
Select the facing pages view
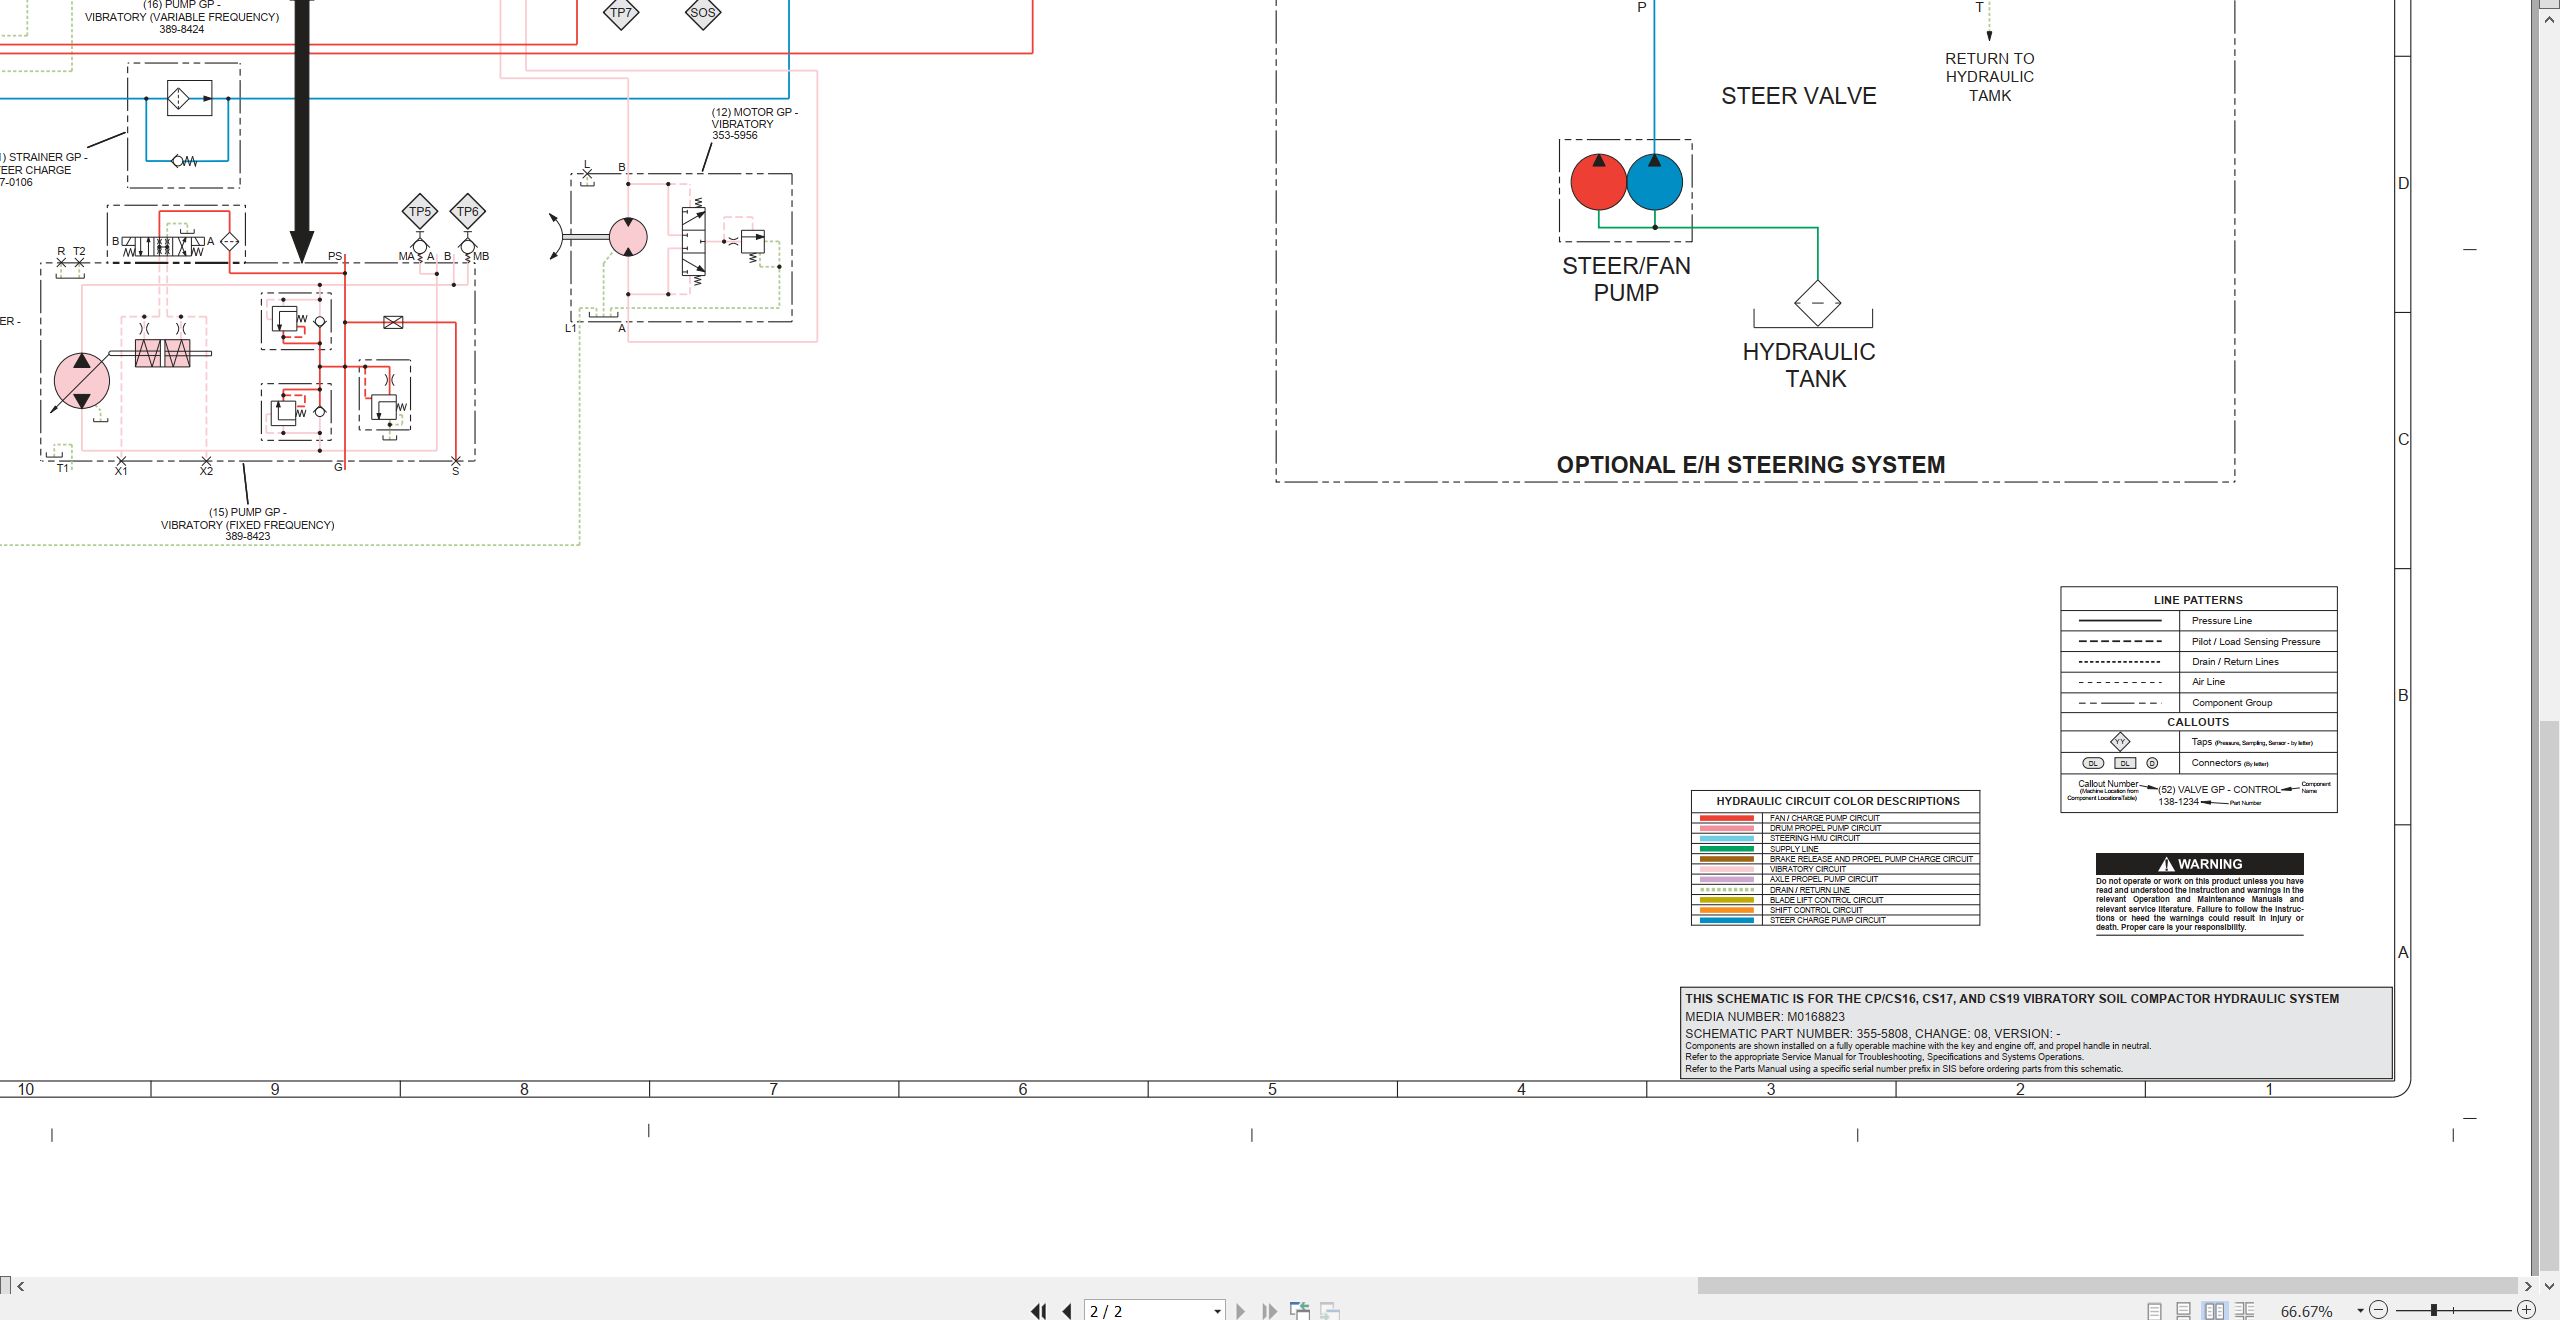click(x=2214, y=1311)
